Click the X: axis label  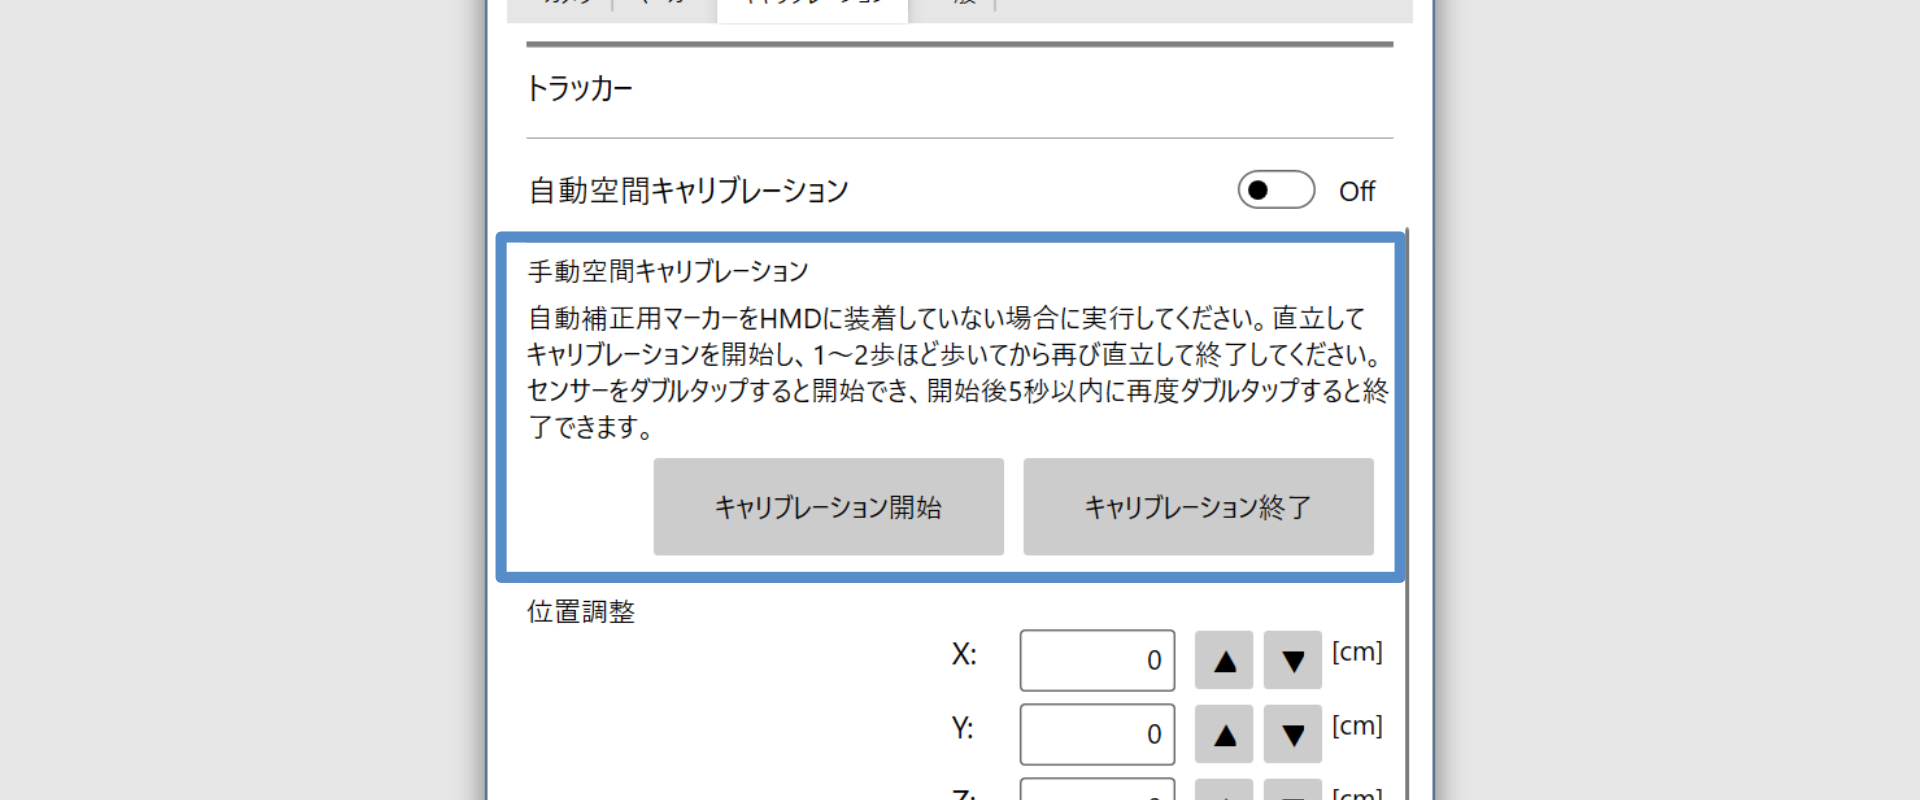pyautogui.click(x=964, y=654)
